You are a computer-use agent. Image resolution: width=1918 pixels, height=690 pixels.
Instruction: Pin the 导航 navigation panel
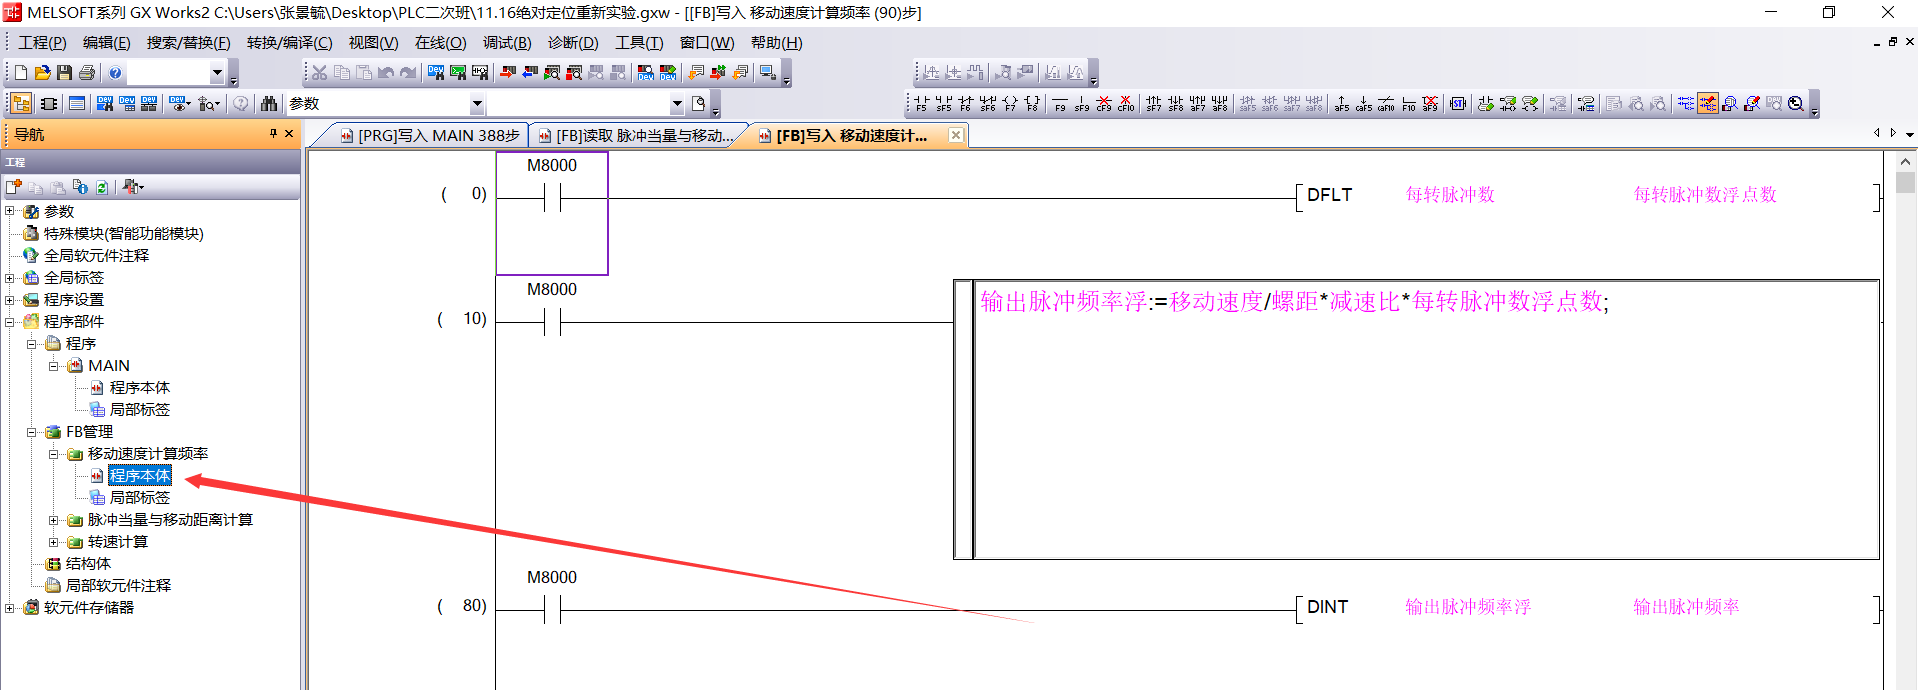click(x=273, y=134)
